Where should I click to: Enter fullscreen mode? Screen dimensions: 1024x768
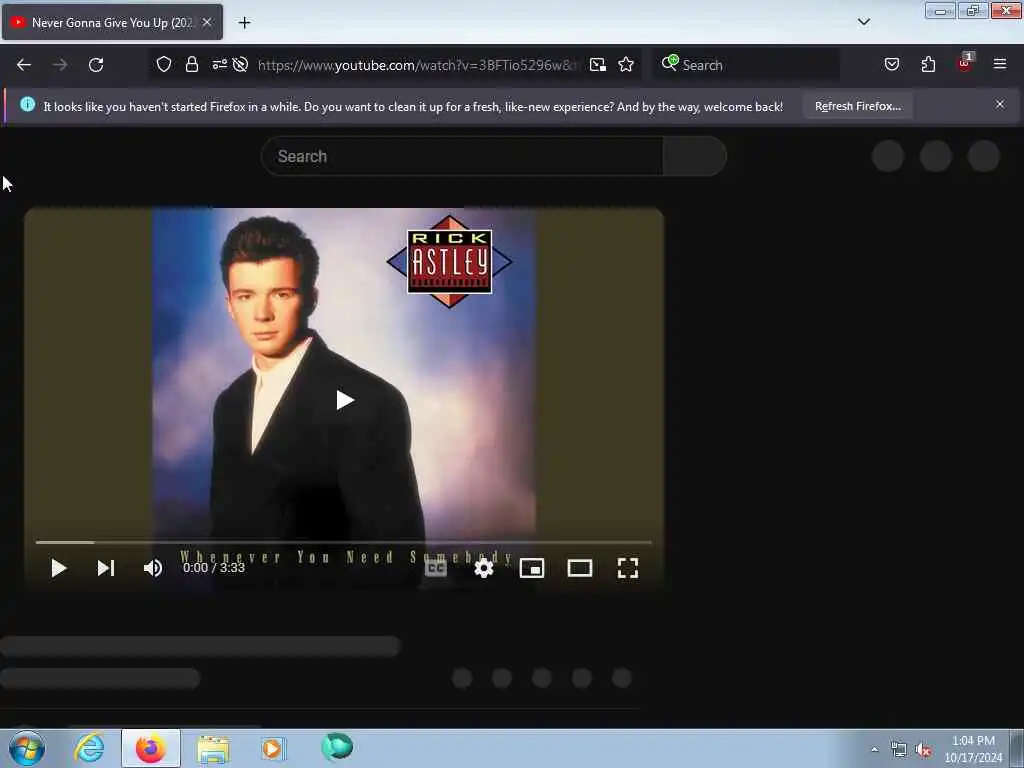coord(628,568)
